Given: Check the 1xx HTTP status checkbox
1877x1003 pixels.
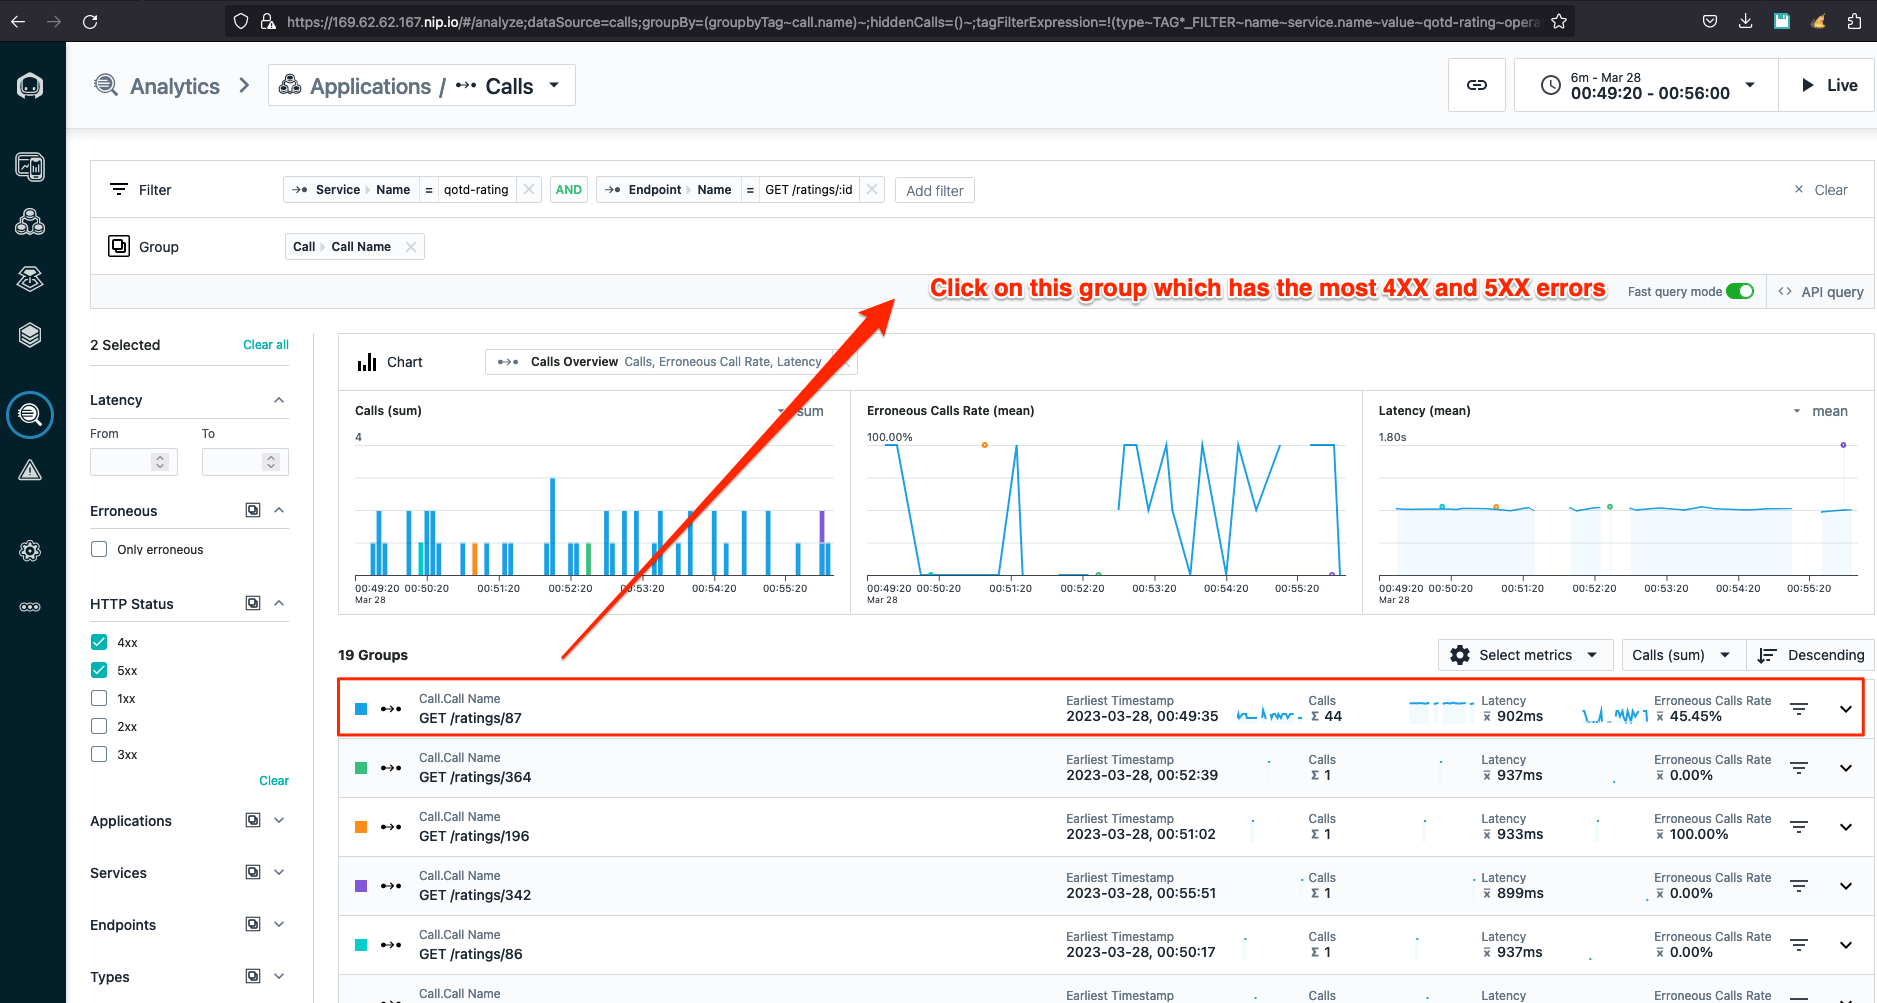Looking at the screenshot, I should pyautogui.click(x=99, y=698).
